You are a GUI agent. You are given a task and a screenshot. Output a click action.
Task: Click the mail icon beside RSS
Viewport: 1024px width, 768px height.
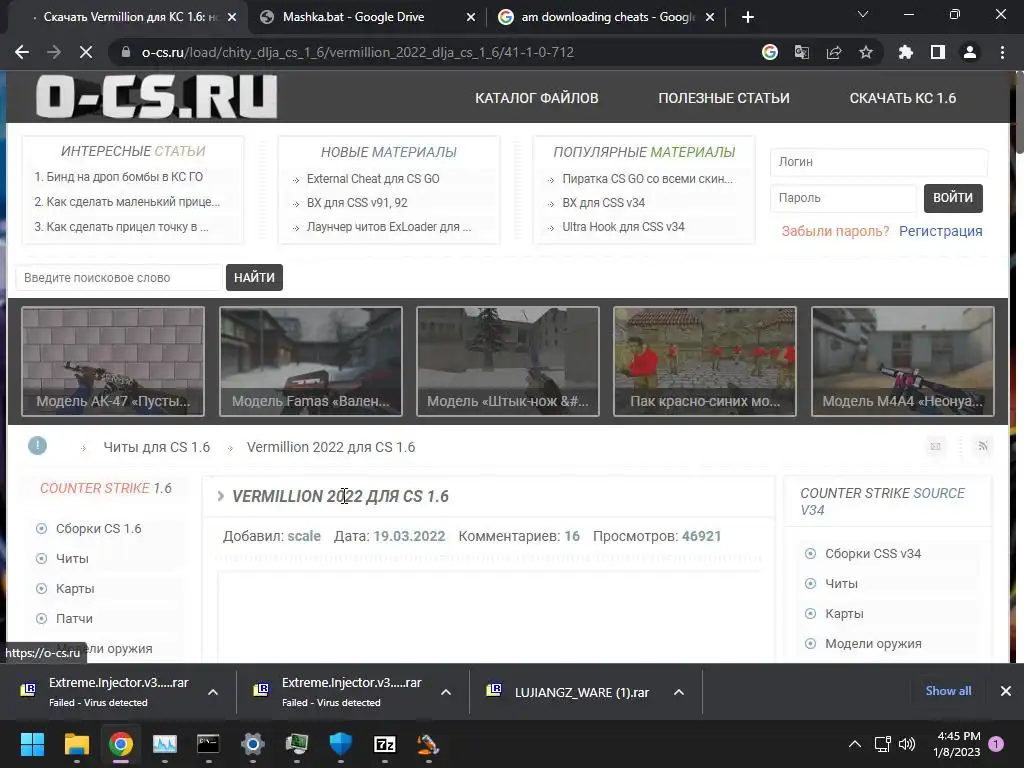[936, 446]
